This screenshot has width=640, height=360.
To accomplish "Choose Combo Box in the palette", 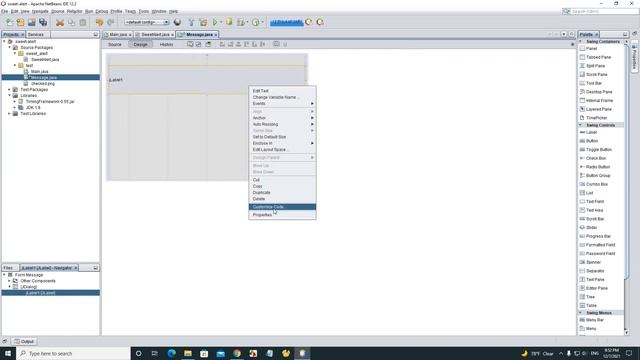I will (597, 184).
